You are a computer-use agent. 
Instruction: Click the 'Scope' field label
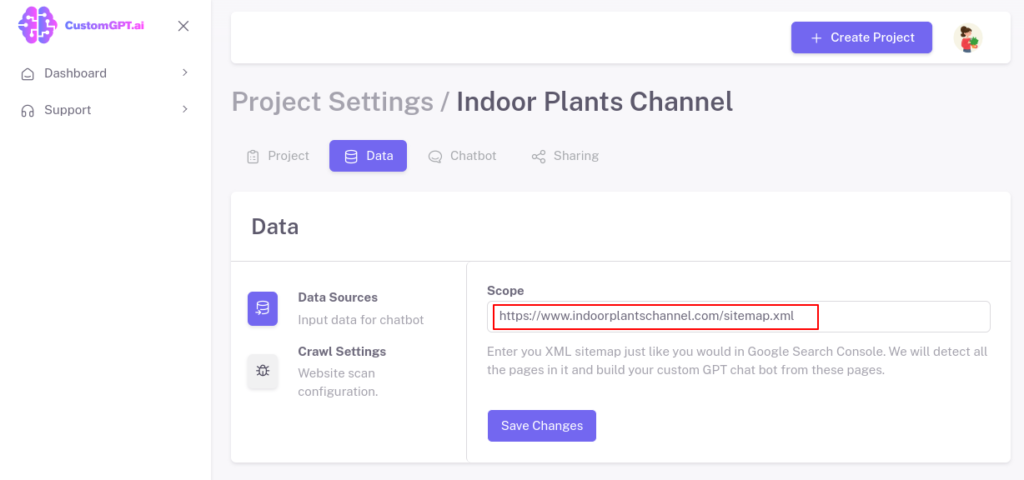505,291
